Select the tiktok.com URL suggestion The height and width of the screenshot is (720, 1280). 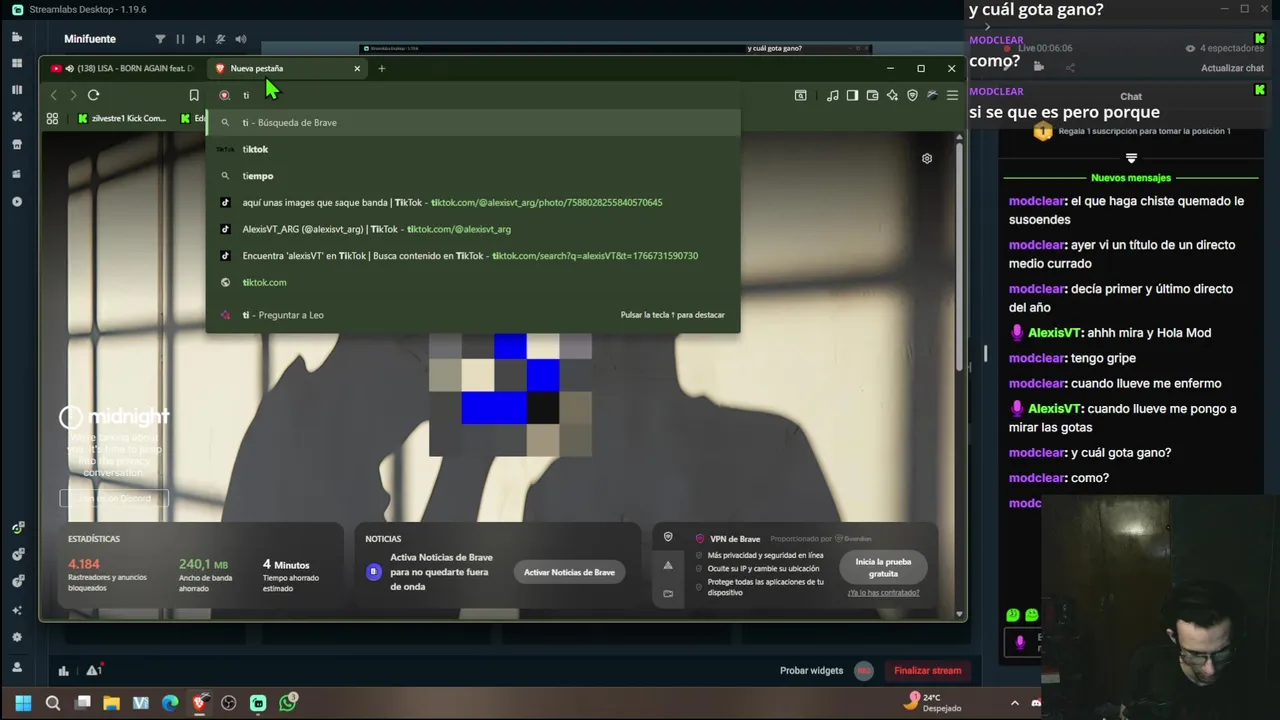[473, 282]
